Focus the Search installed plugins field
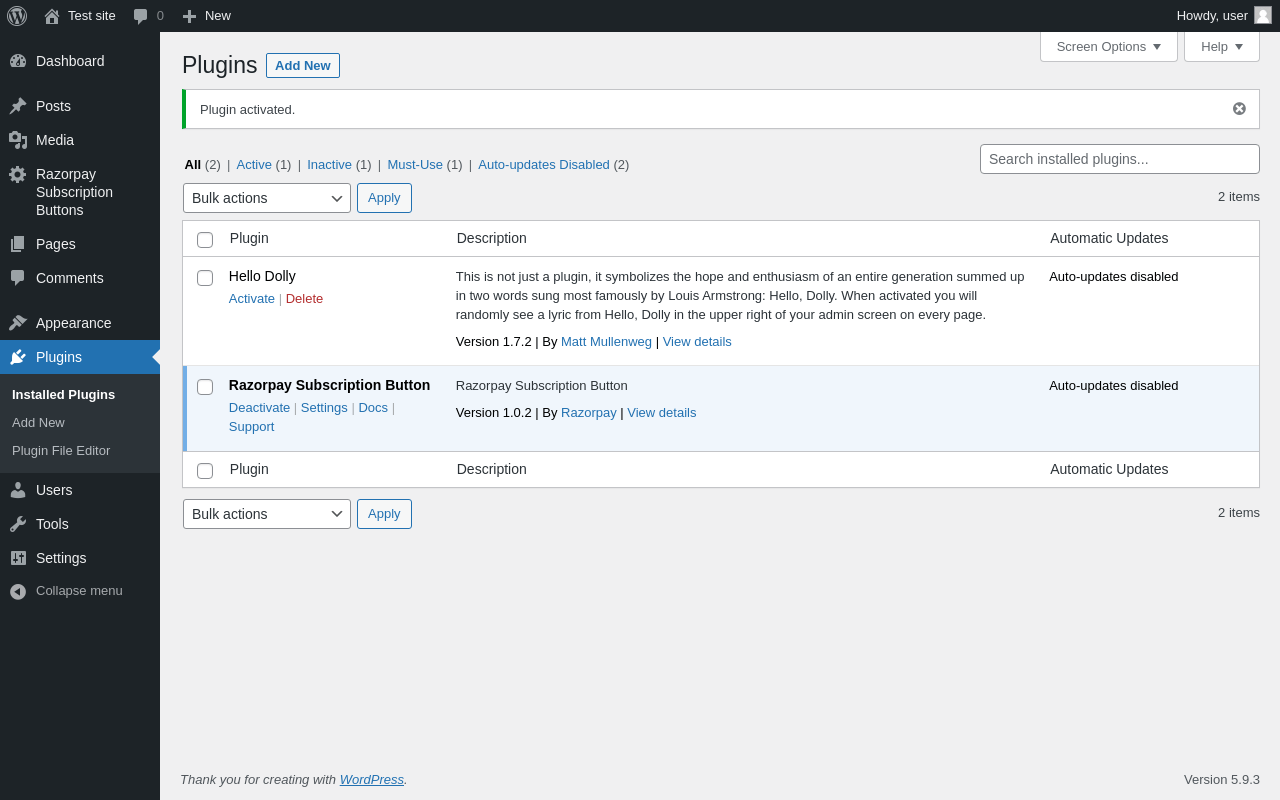This screenshot has height=800, width=1280. tap(1119, 159)
